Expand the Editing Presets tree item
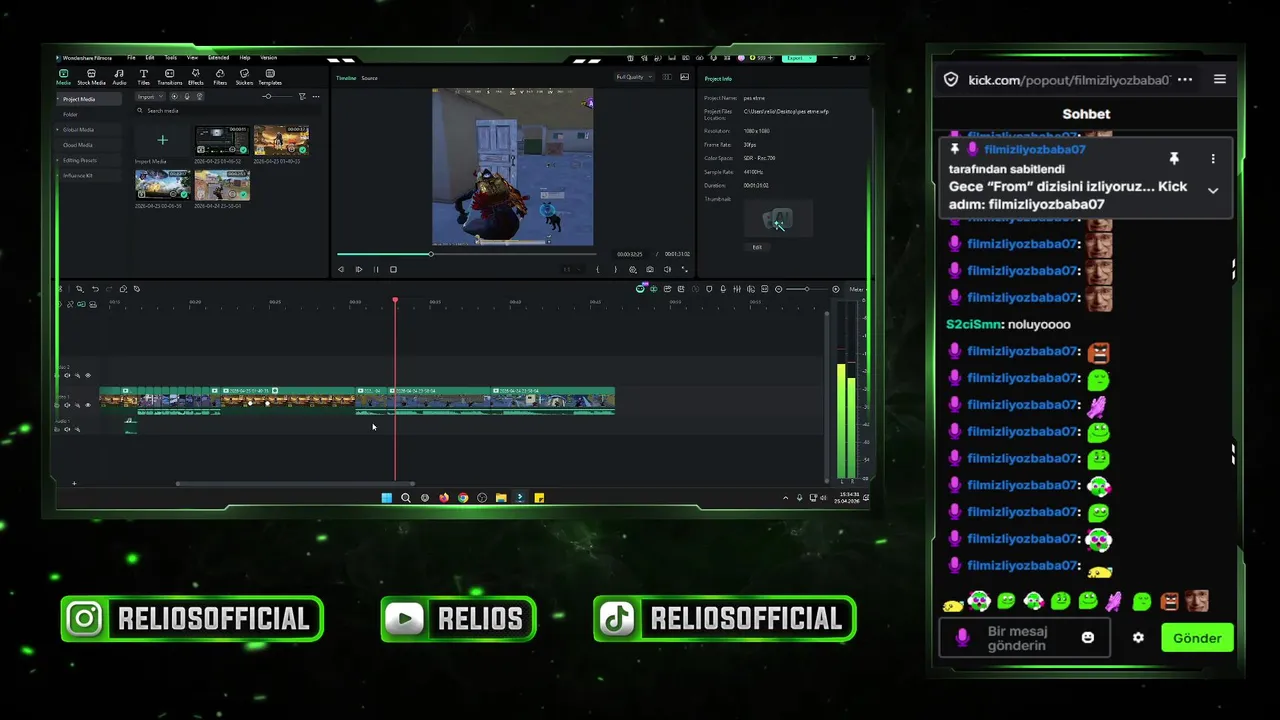1280x720 pixels. pyautogui.click(x=58, y=160)
